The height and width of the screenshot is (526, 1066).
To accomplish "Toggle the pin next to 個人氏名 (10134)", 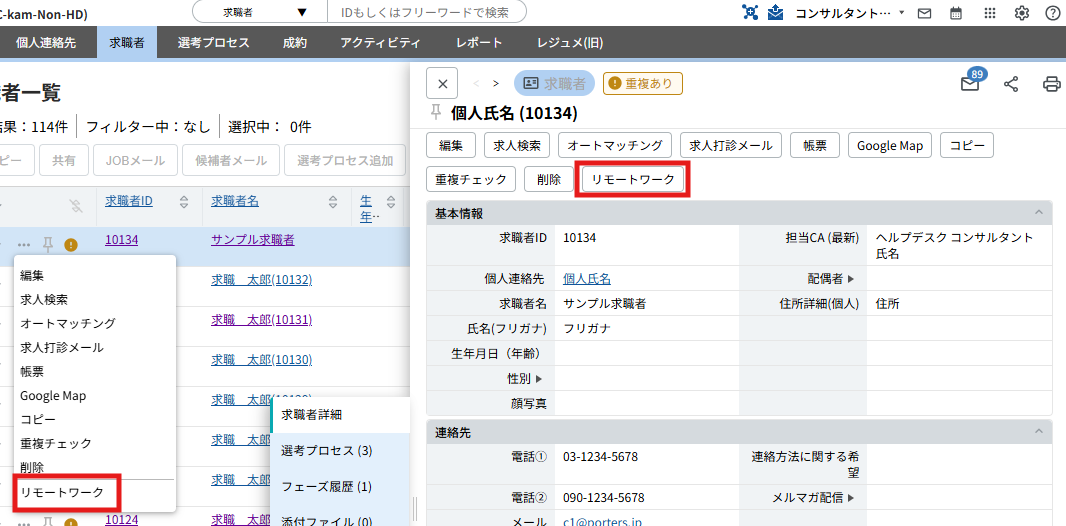I will coord(435,113).
